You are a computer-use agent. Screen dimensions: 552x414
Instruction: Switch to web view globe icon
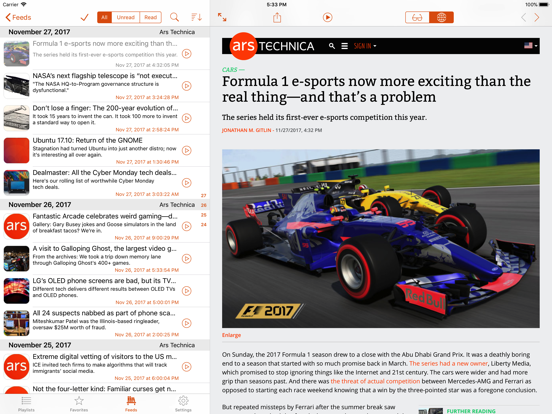click(441, 17)
